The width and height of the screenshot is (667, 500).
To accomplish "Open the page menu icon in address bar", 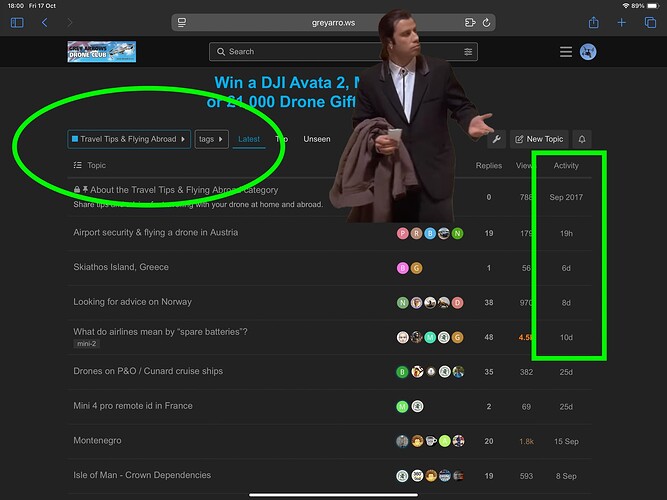I will tap(182, 23).
